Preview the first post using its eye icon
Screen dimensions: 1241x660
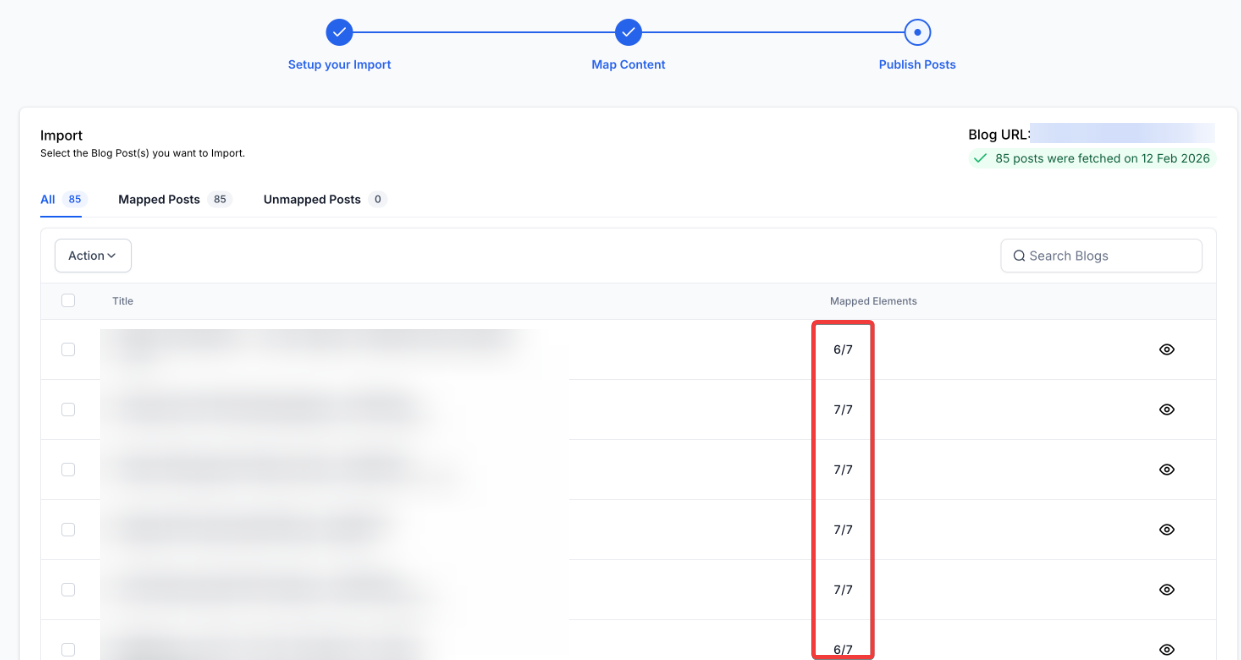(1166, 350)
